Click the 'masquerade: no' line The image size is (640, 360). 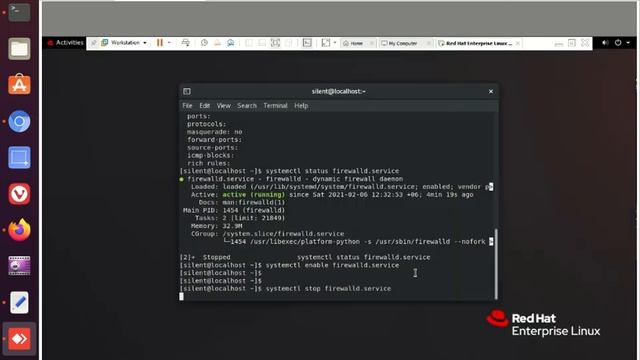click(215, 132)
